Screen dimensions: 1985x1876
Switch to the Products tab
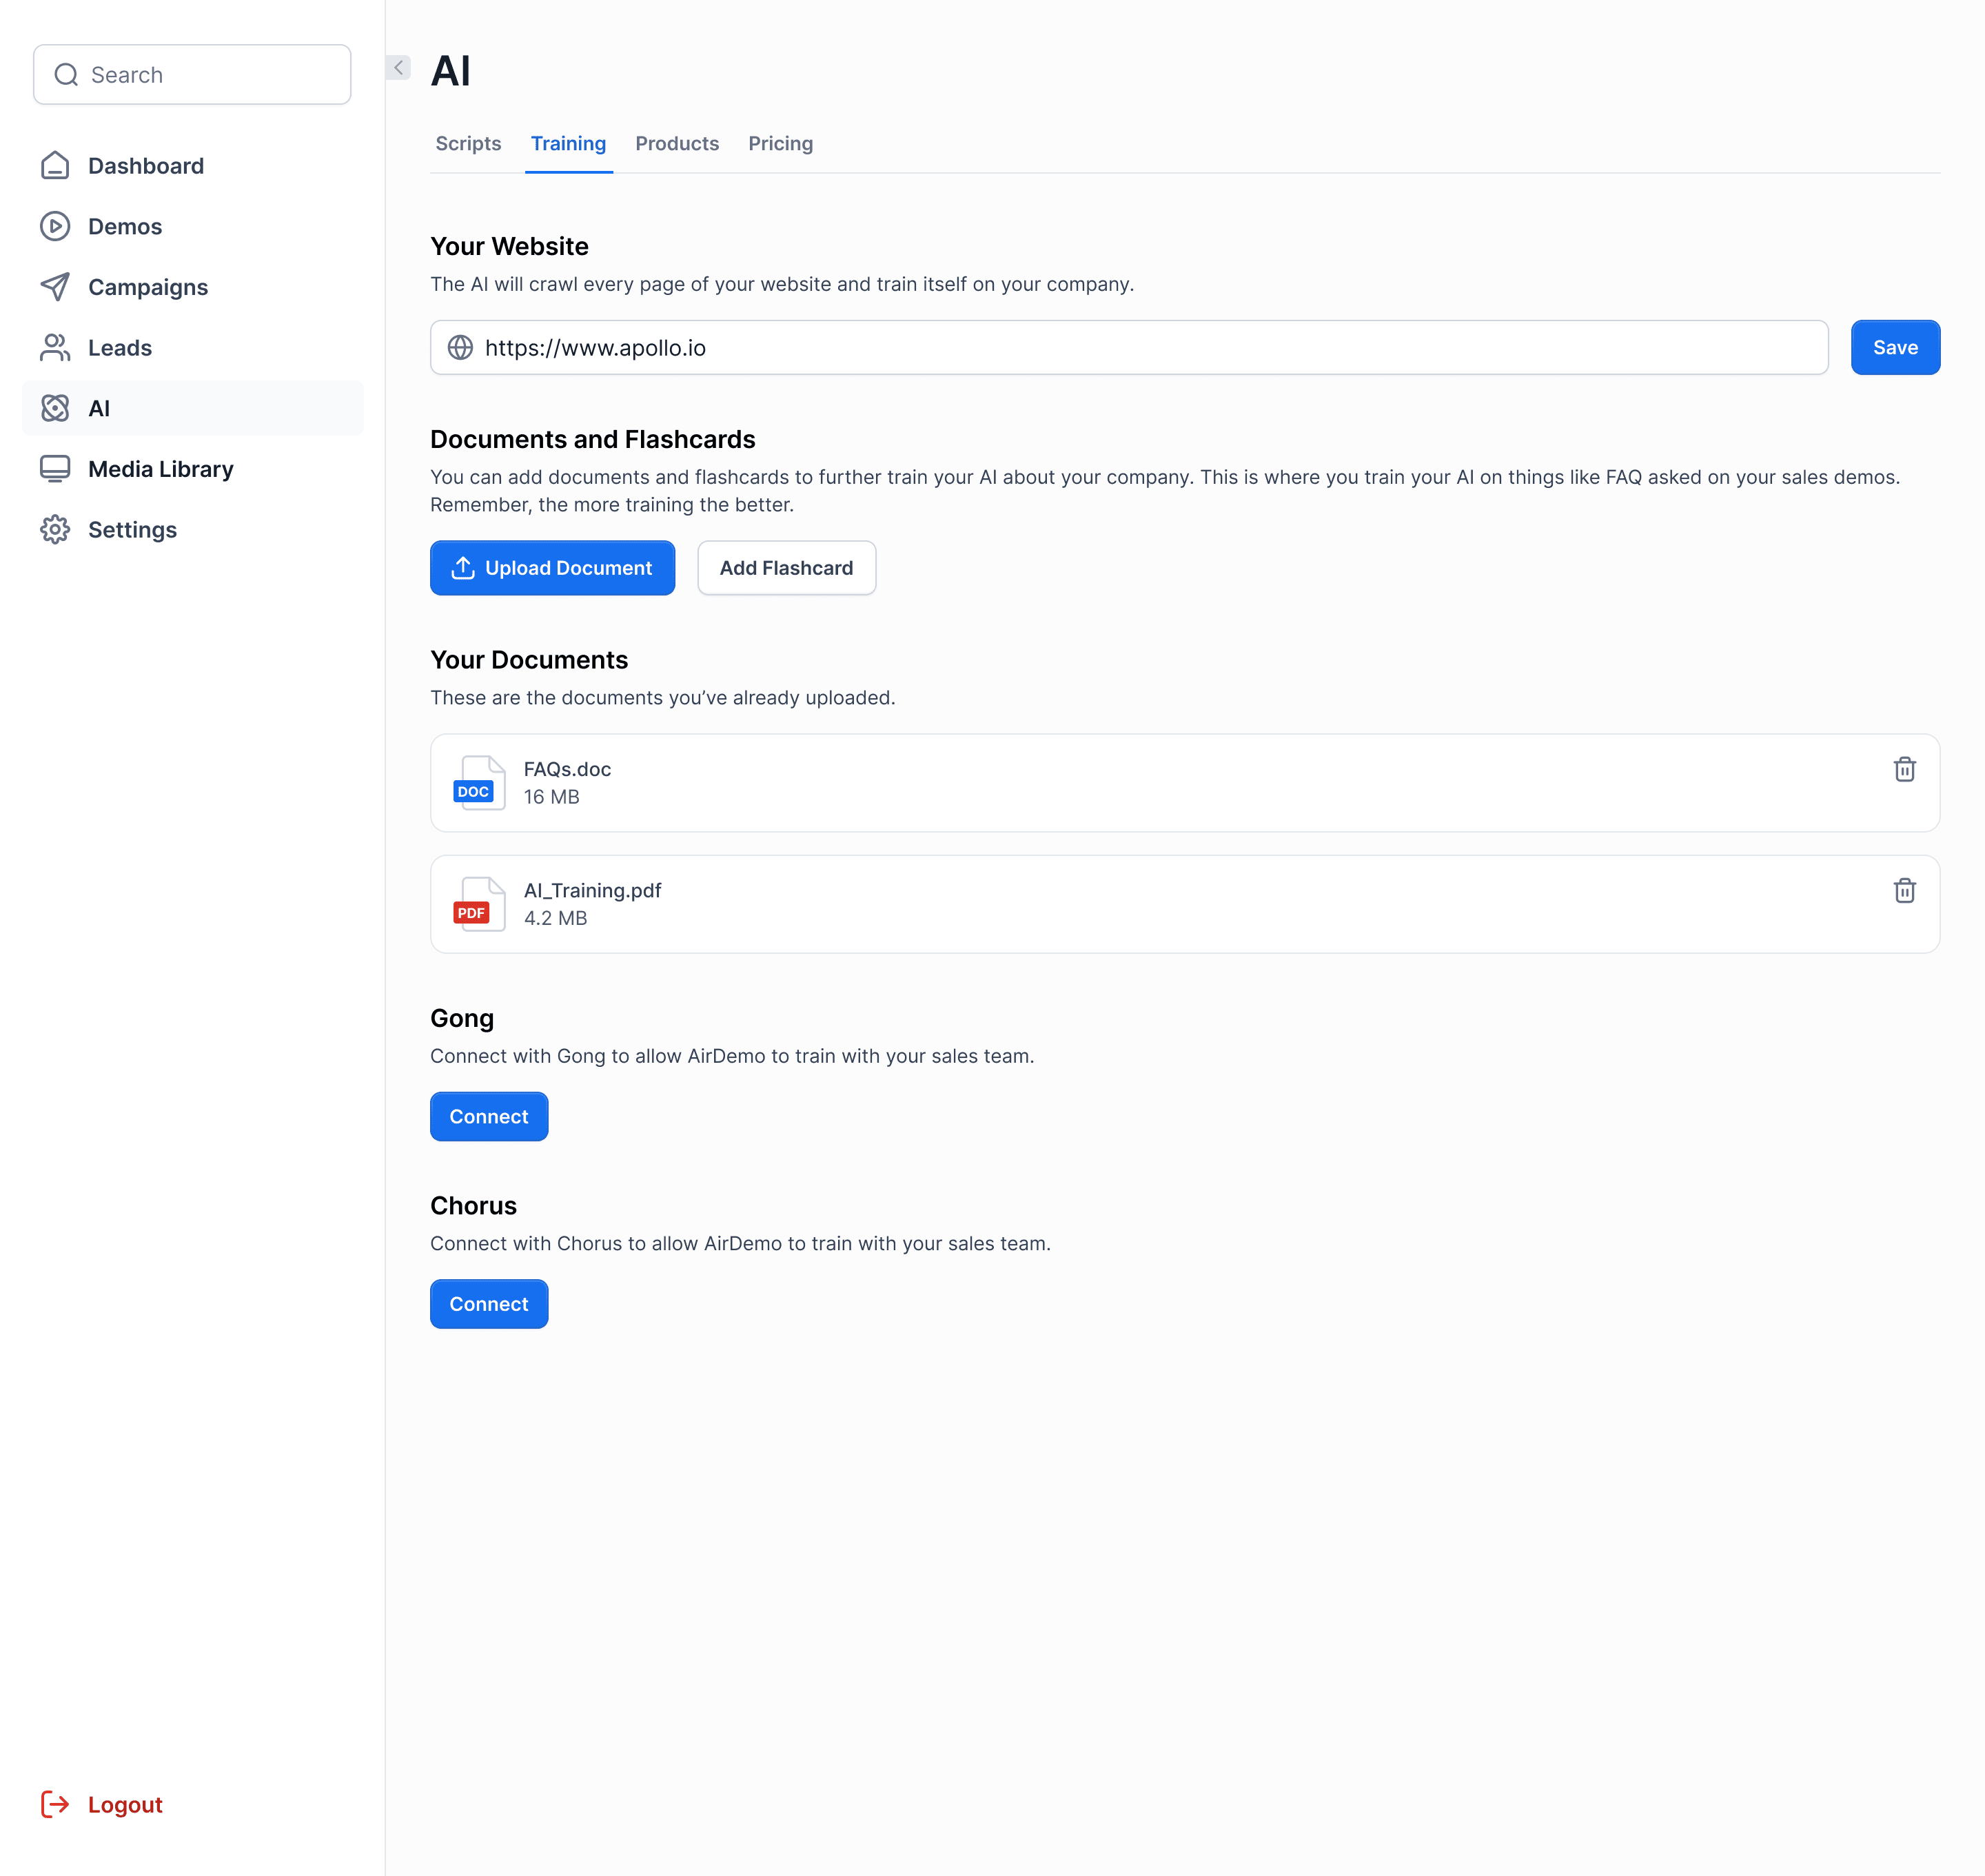tap(677, 143)
